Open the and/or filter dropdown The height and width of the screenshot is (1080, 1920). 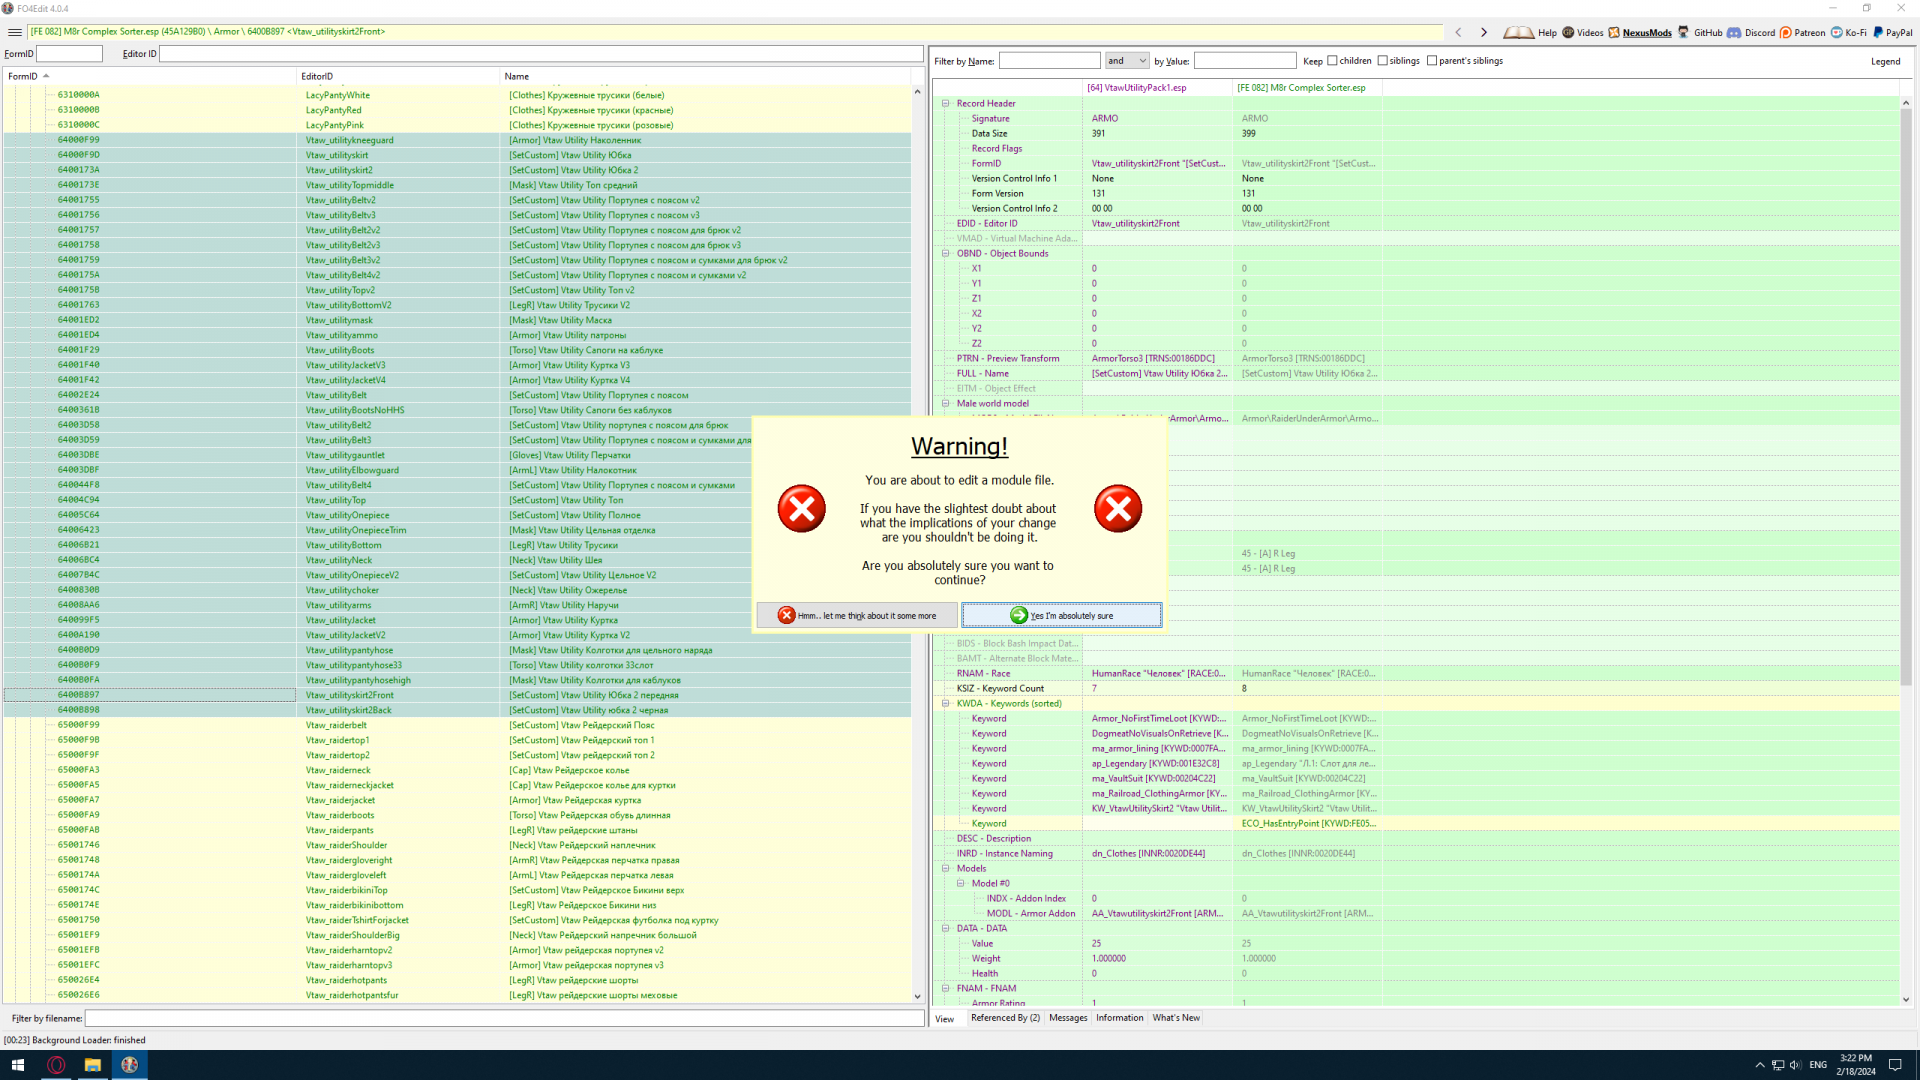pyautogui.click(x=1127, y=61)
